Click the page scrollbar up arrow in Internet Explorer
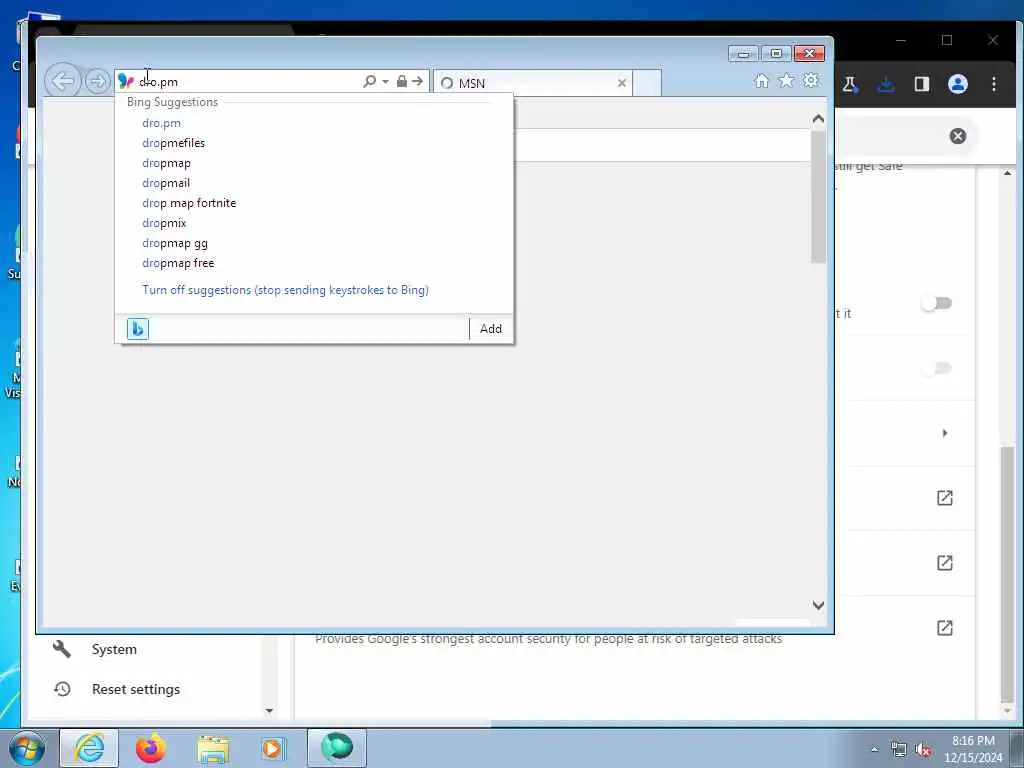 tap(818, 119)
